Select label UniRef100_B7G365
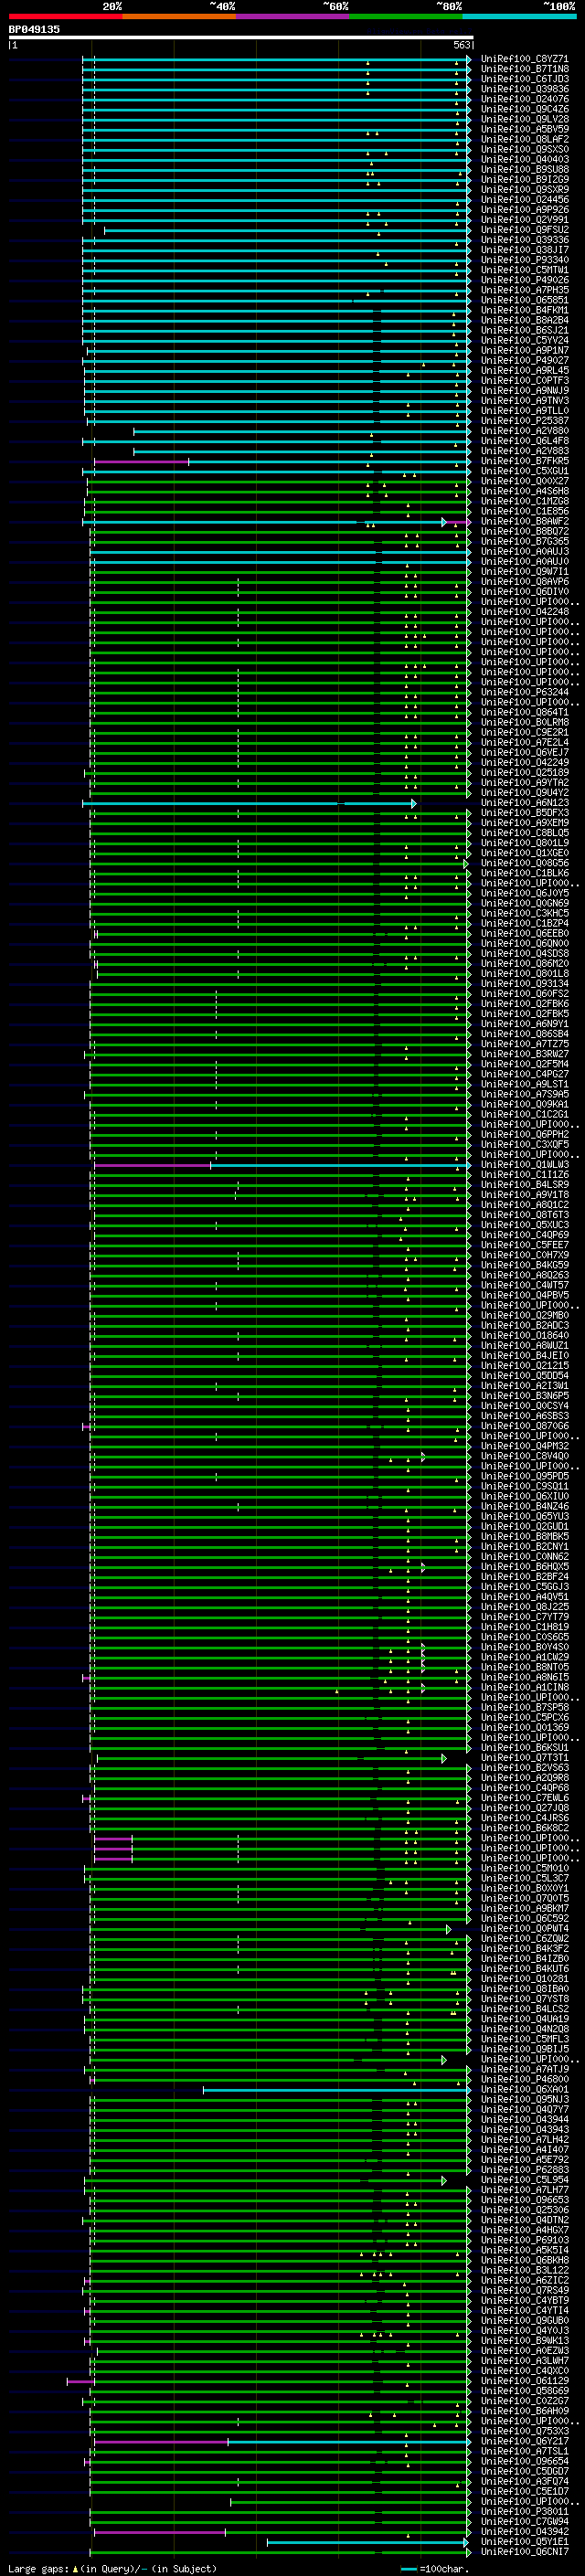 [525, 542]
